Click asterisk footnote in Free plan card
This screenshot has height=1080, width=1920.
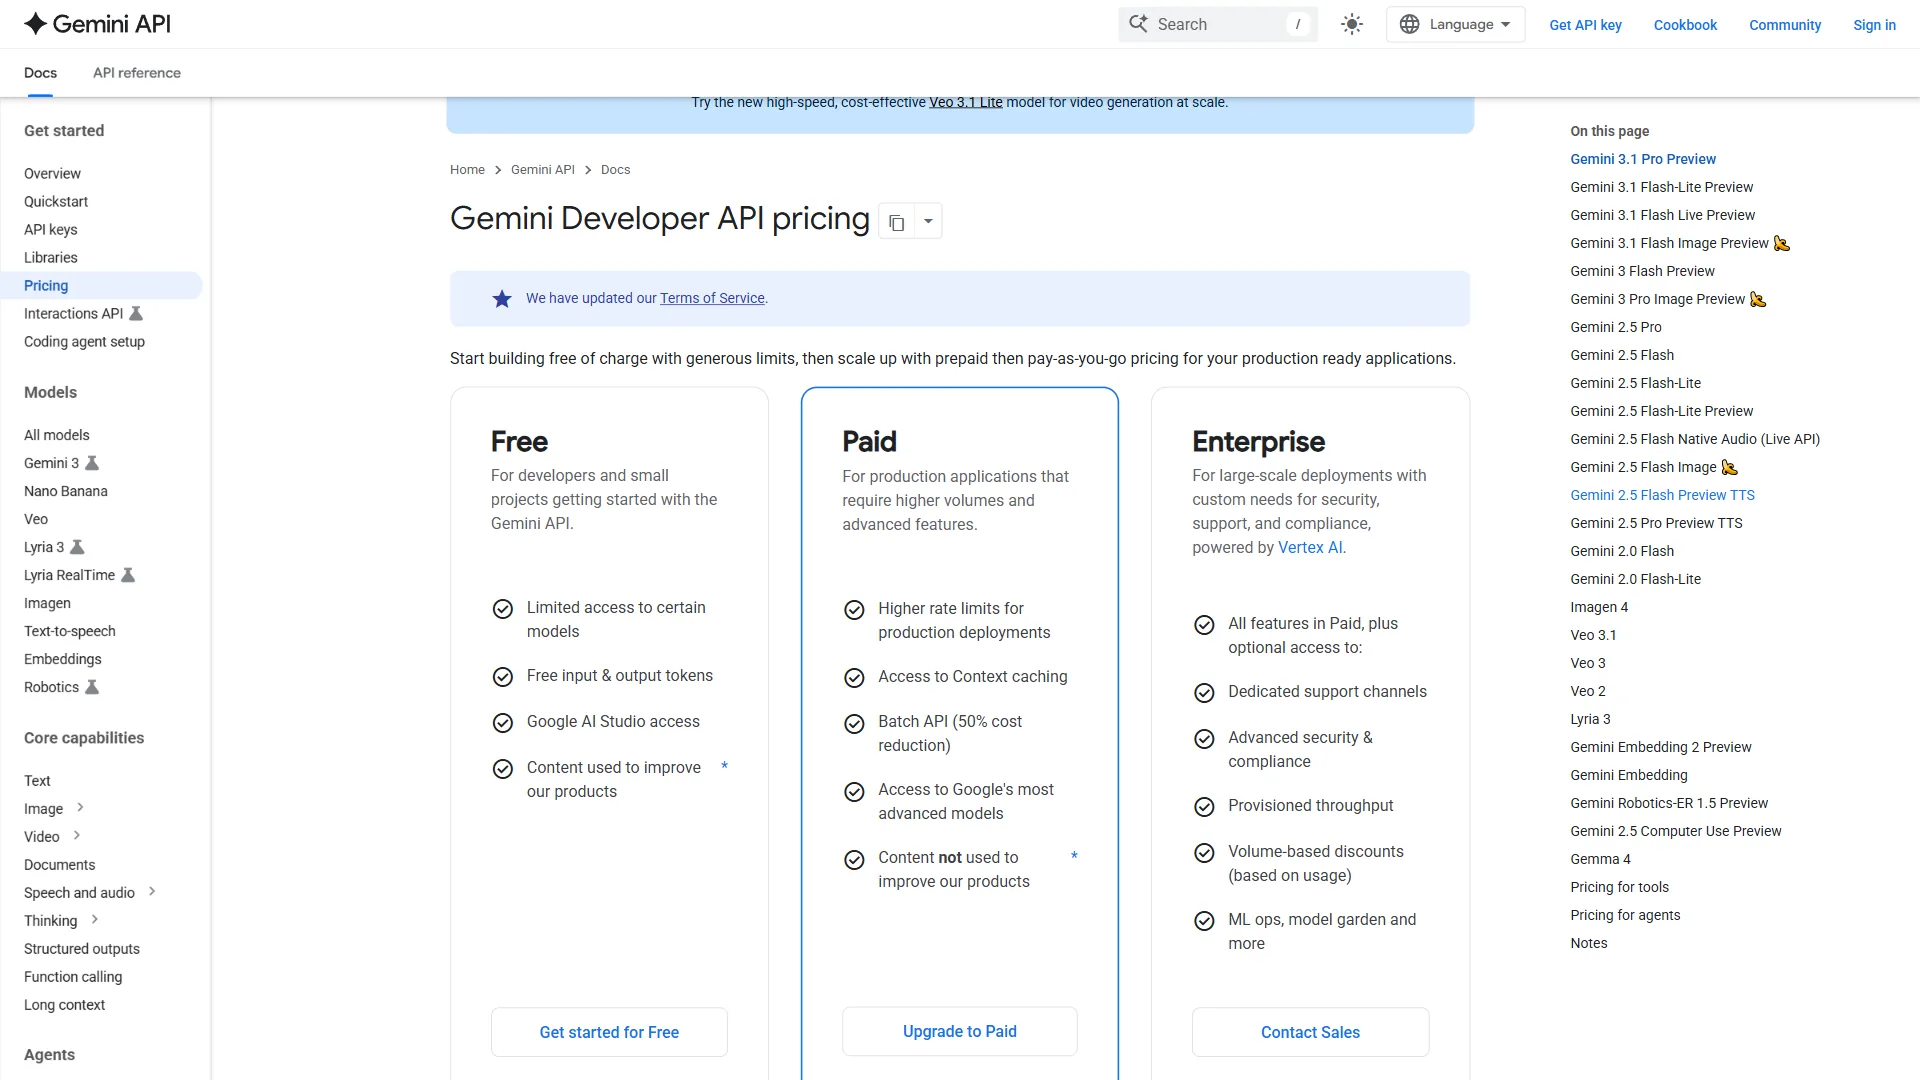pyautogui.click(x=724, y=767)
